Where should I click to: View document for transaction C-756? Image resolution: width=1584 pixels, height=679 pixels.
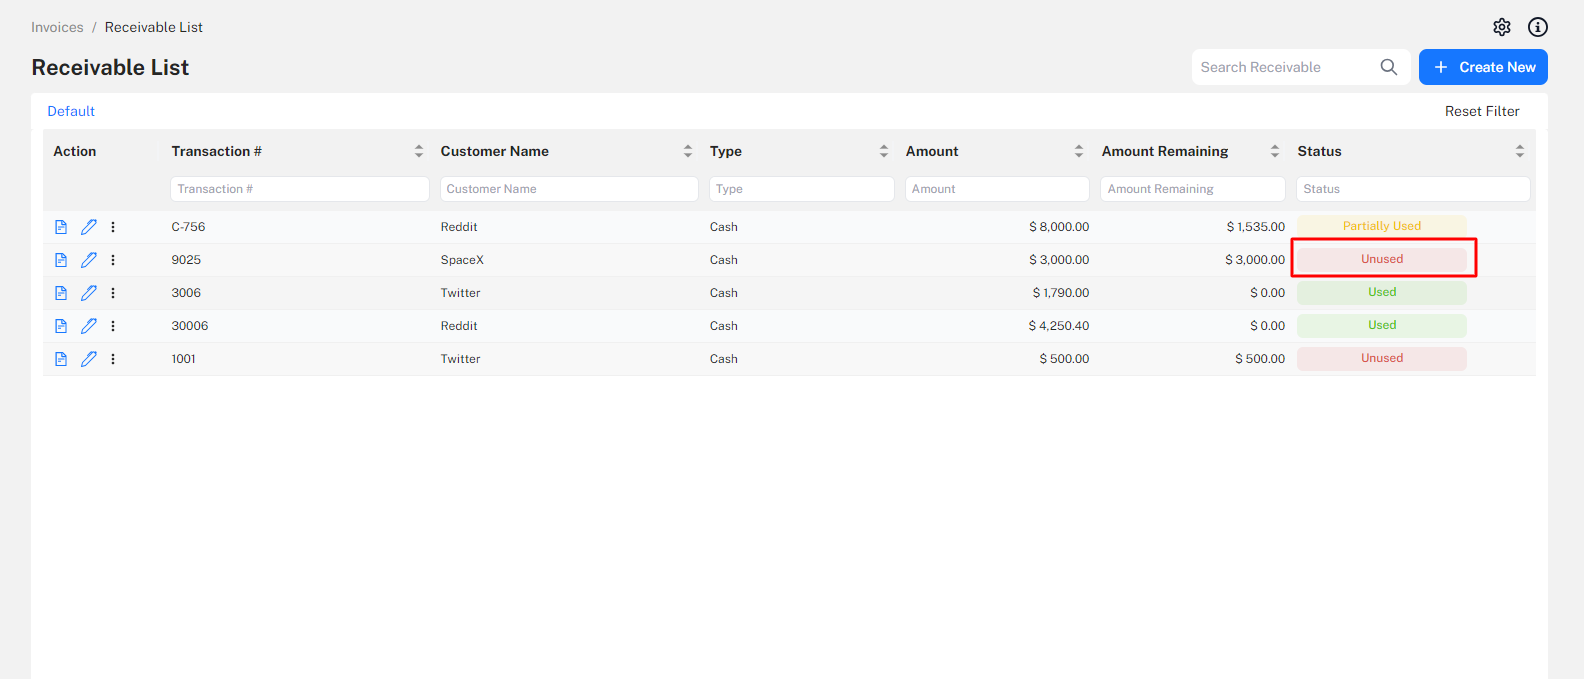click(61, 227)
